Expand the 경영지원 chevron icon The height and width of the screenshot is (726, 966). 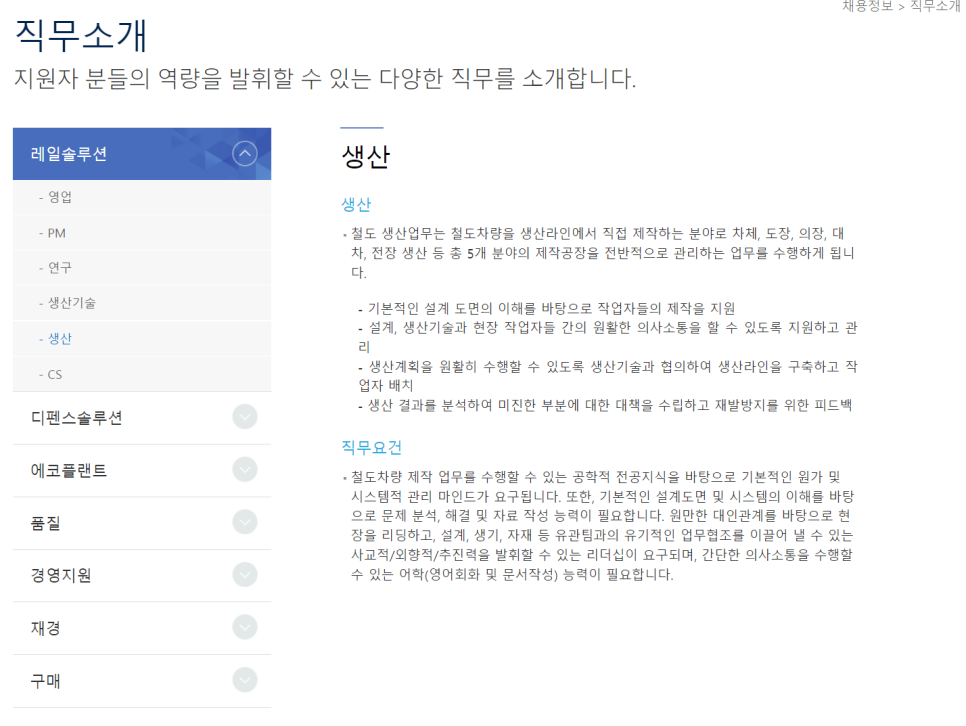coord(244,575)
